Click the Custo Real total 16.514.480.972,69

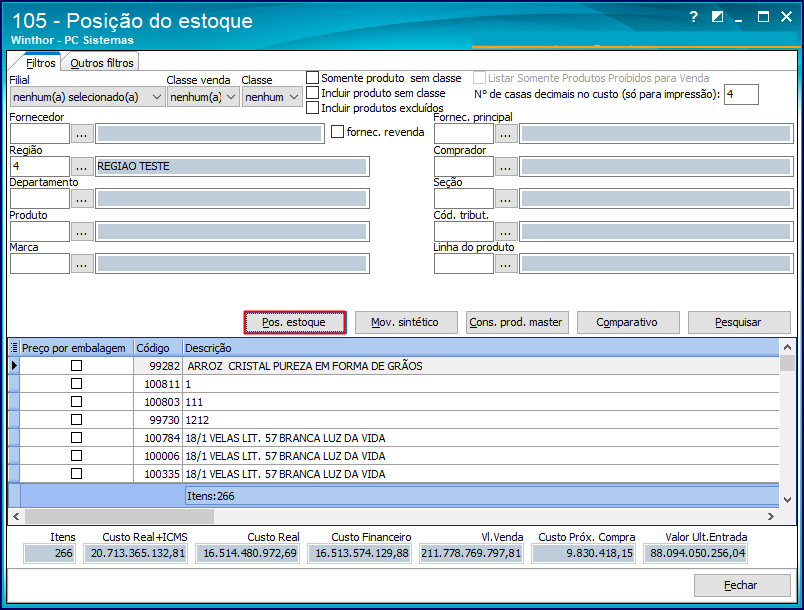click(x=250, y=553)
